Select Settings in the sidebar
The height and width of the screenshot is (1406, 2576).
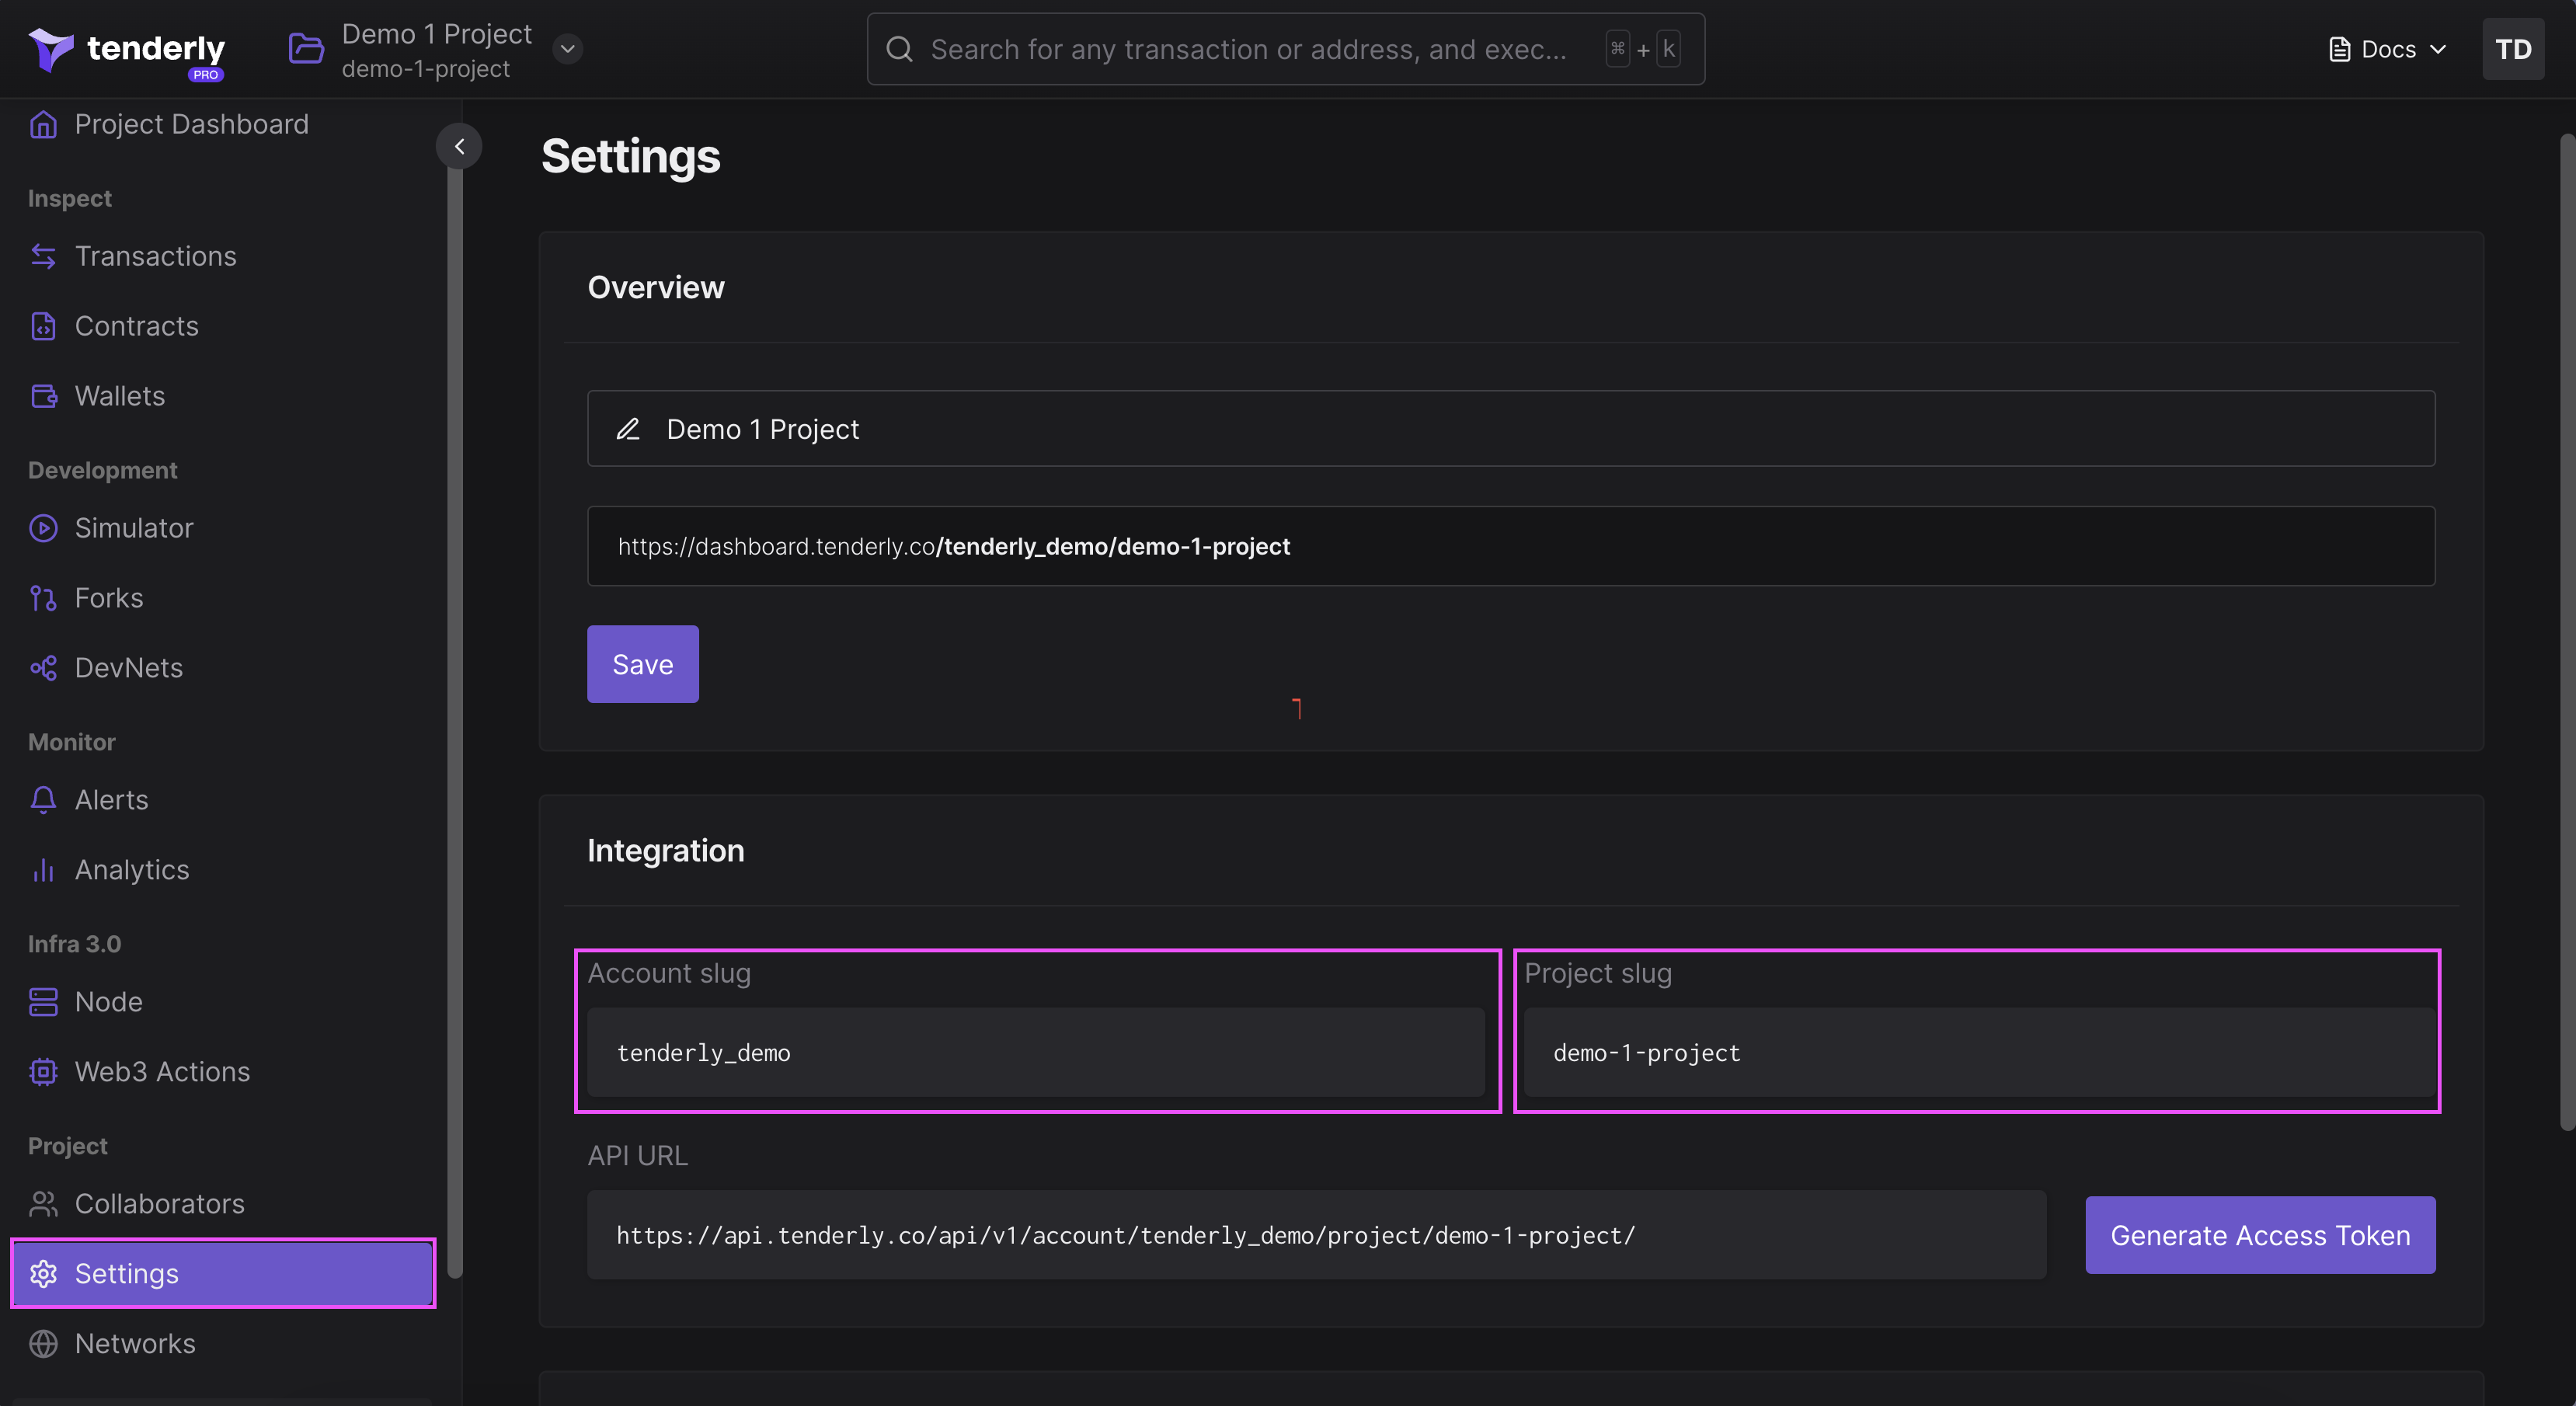coord(223,1274)
